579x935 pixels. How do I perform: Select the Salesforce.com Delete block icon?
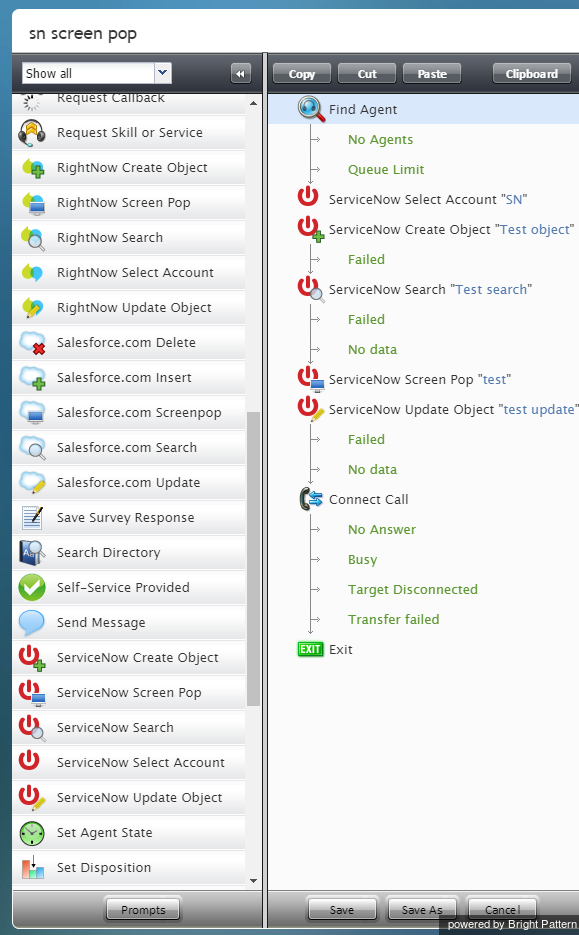pos(32,342)
